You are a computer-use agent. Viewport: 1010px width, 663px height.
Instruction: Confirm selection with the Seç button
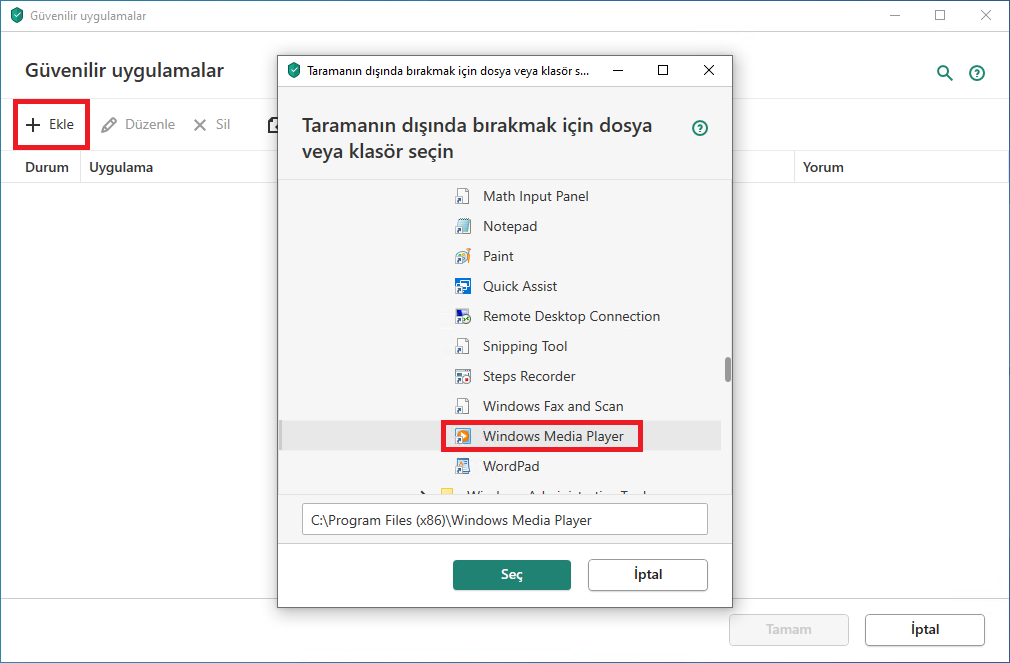coord(511,575)
